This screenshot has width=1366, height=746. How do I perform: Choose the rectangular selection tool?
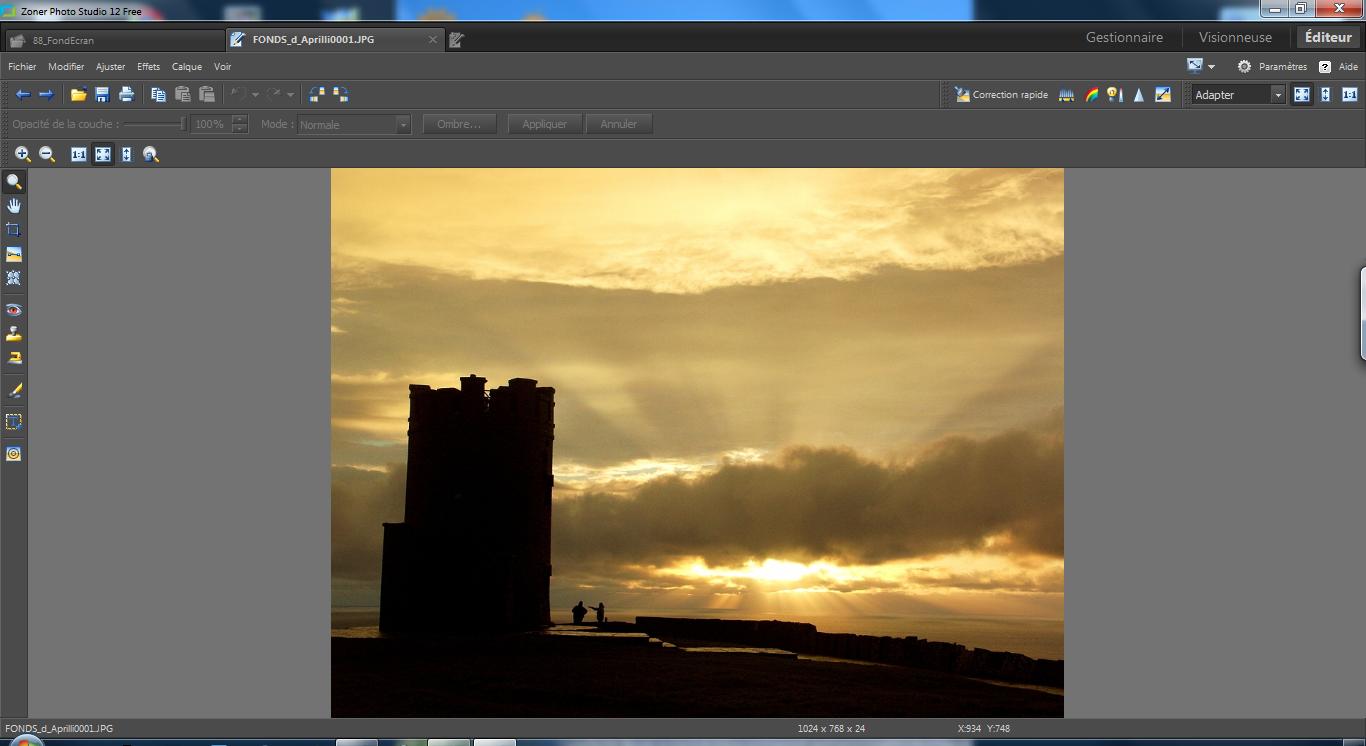[x=14, y=422]
